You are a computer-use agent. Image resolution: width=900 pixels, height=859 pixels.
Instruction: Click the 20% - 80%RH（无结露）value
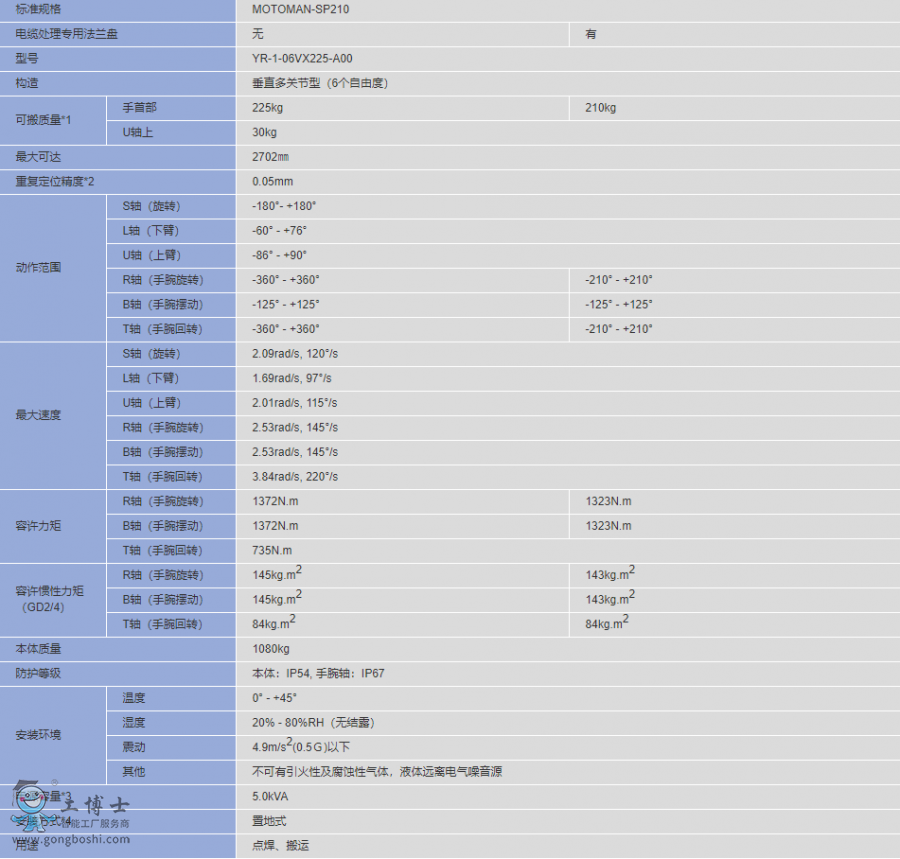313,723
